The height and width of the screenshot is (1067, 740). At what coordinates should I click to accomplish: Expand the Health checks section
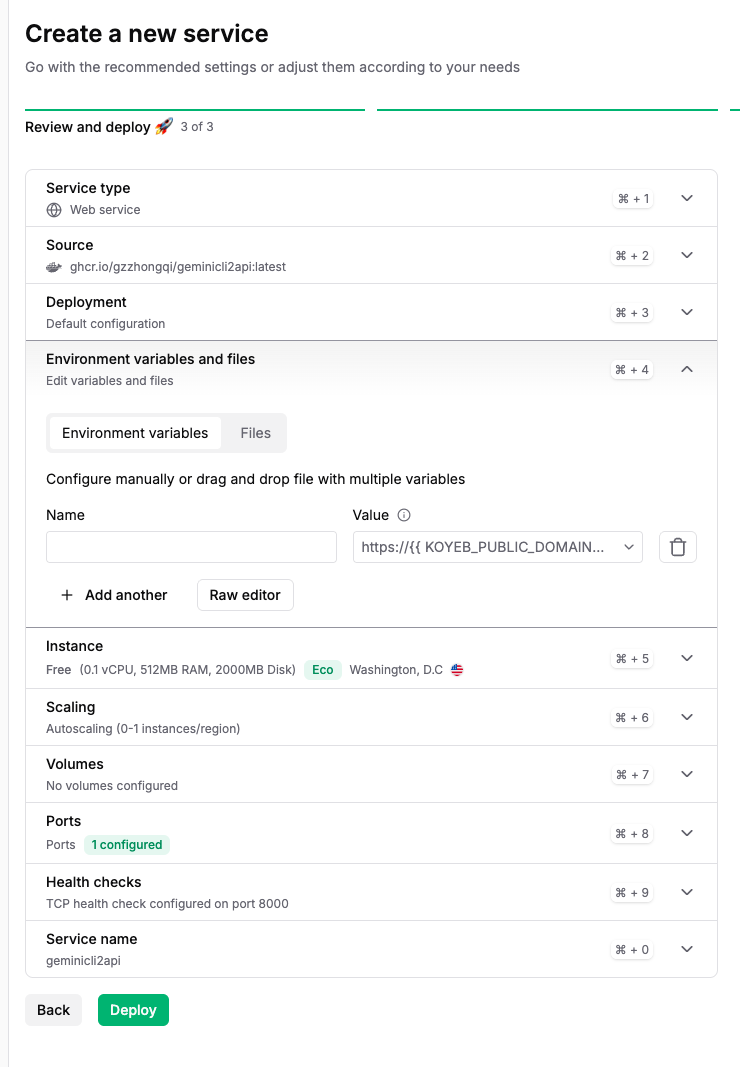click(686, 892)
